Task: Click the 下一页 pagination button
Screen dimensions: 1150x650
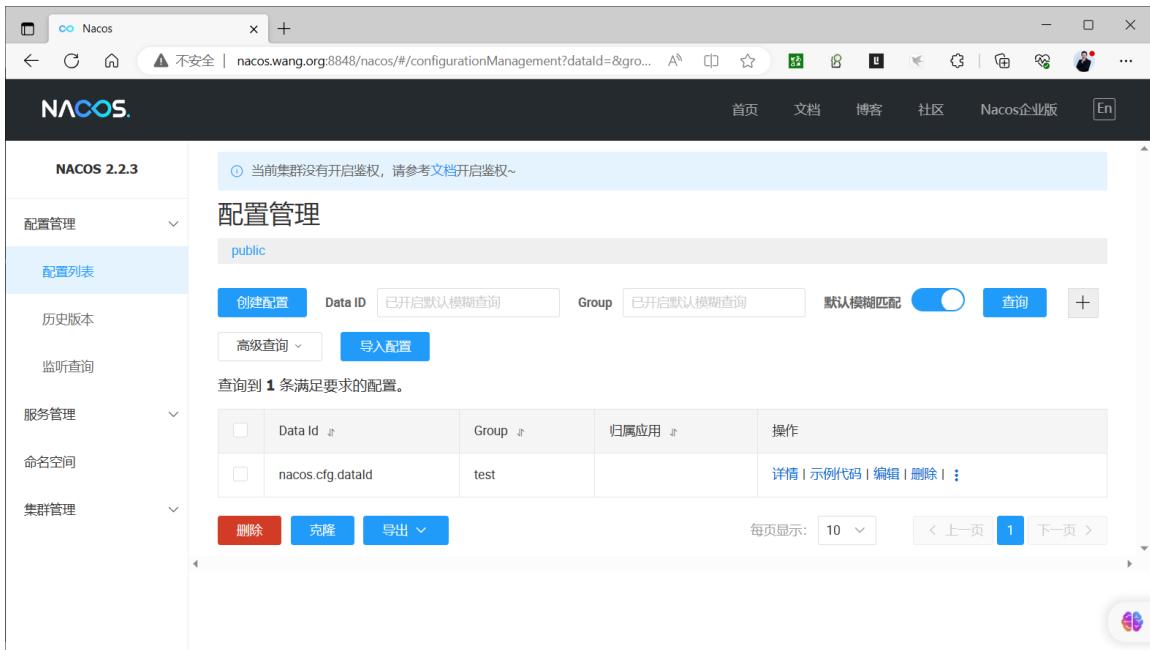Action: click(x=1066, y=530)
